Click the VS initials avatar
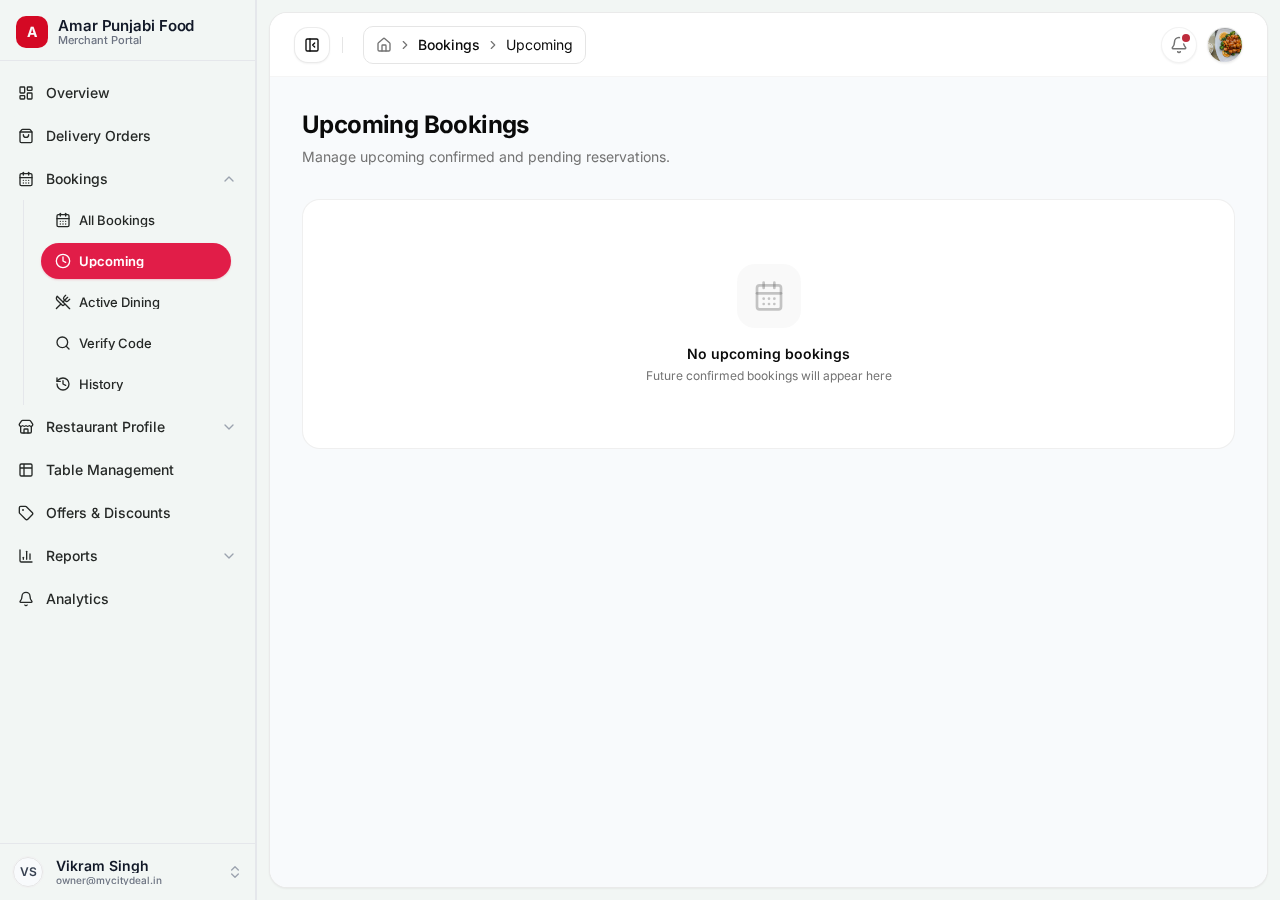Image resolution: width=1280 pixels, height=900 pixels. [28, 872]
